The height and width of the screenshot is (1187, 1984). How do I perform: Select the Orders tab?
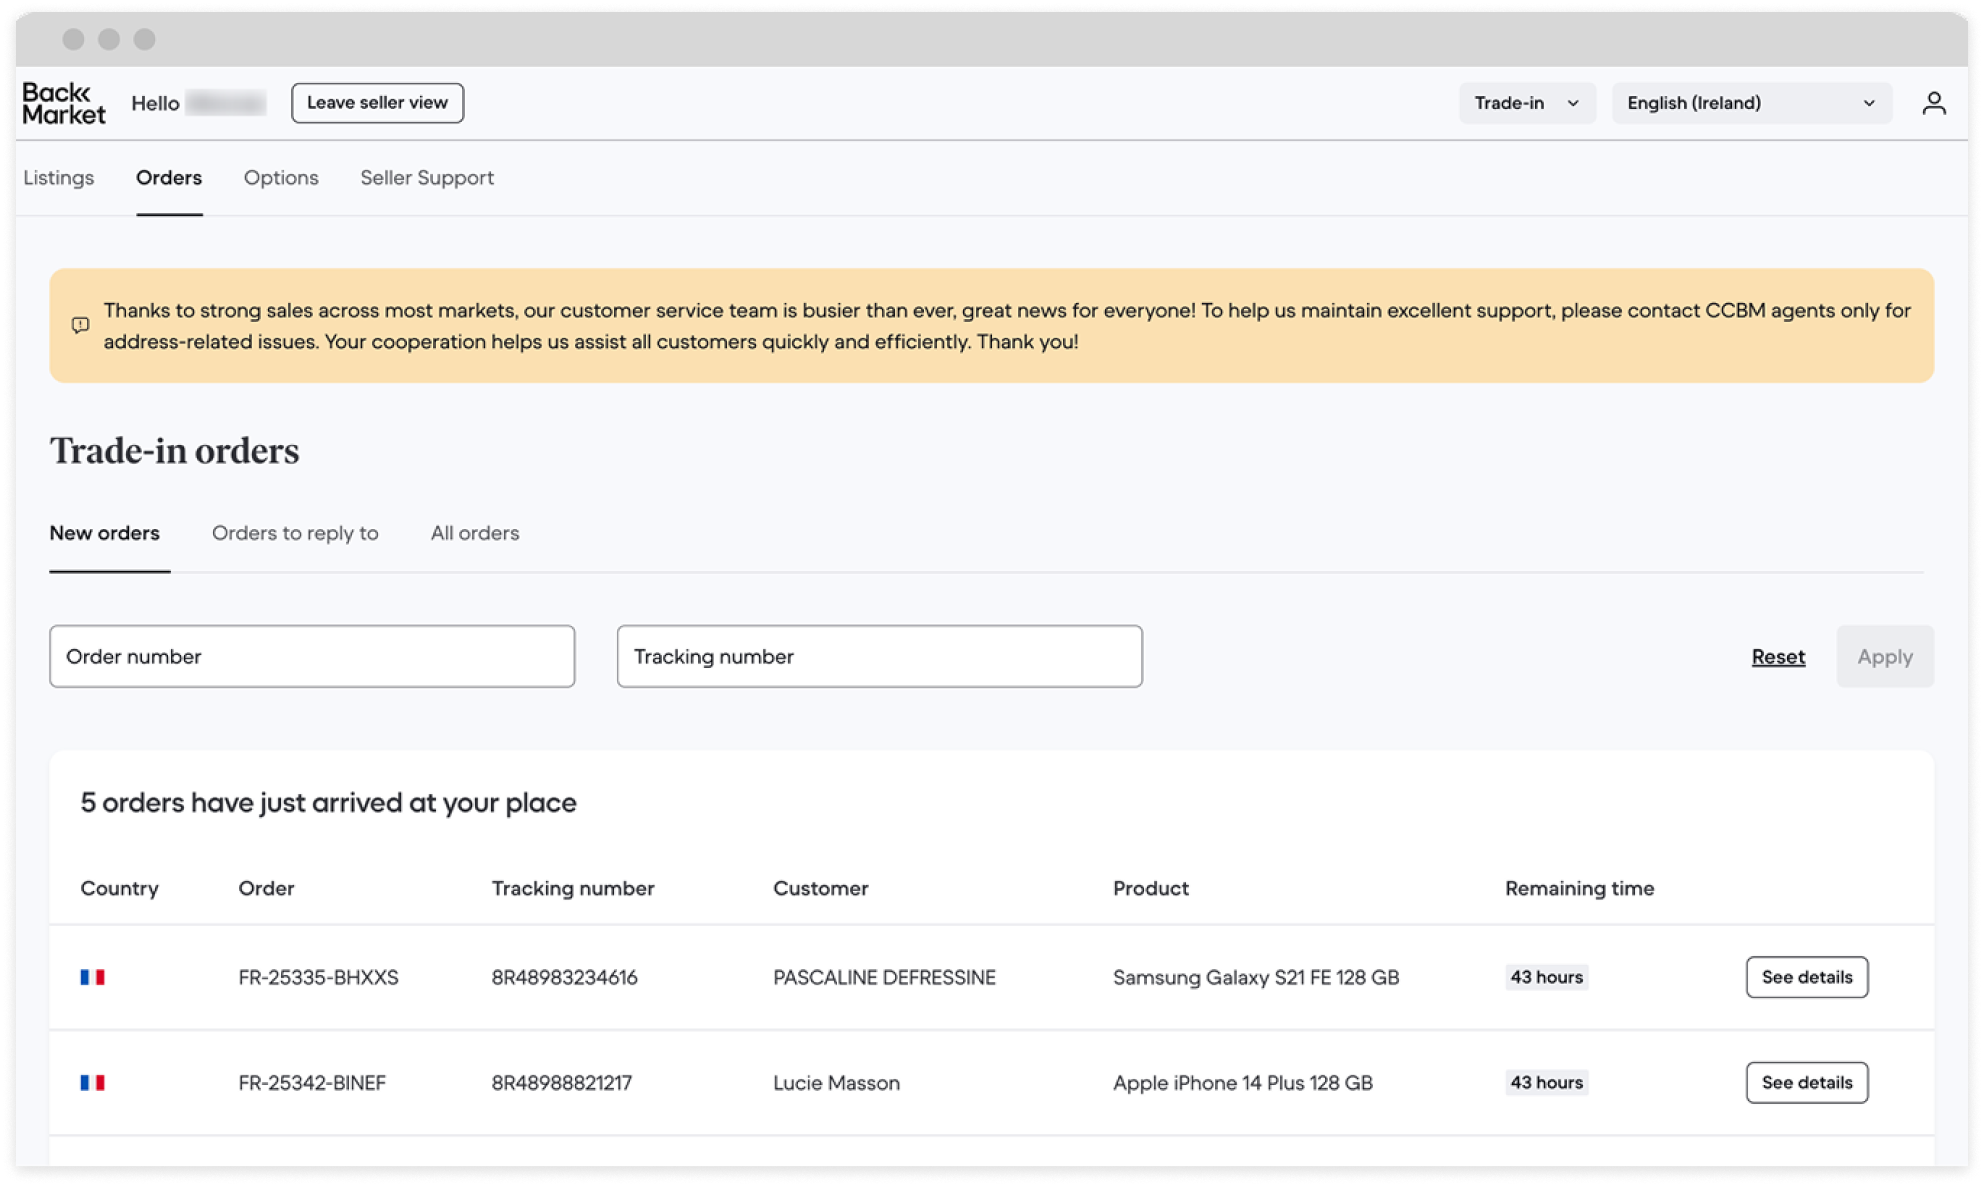169,178
